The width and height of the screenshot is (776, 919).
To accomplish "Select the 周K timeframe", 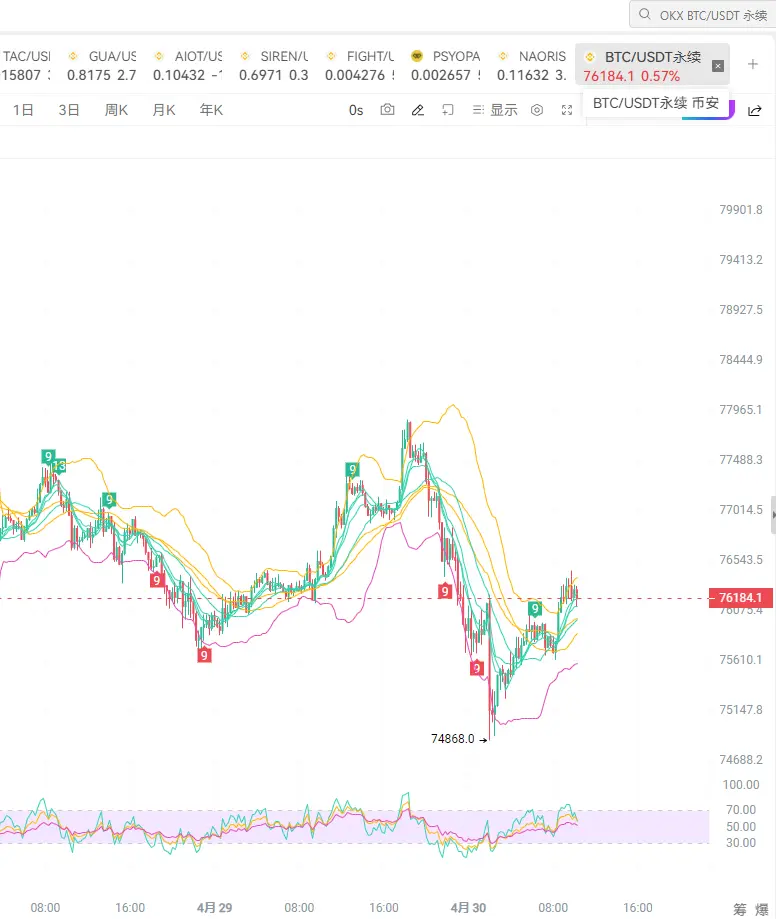I will pyautogui.click(x=116, y=110).
